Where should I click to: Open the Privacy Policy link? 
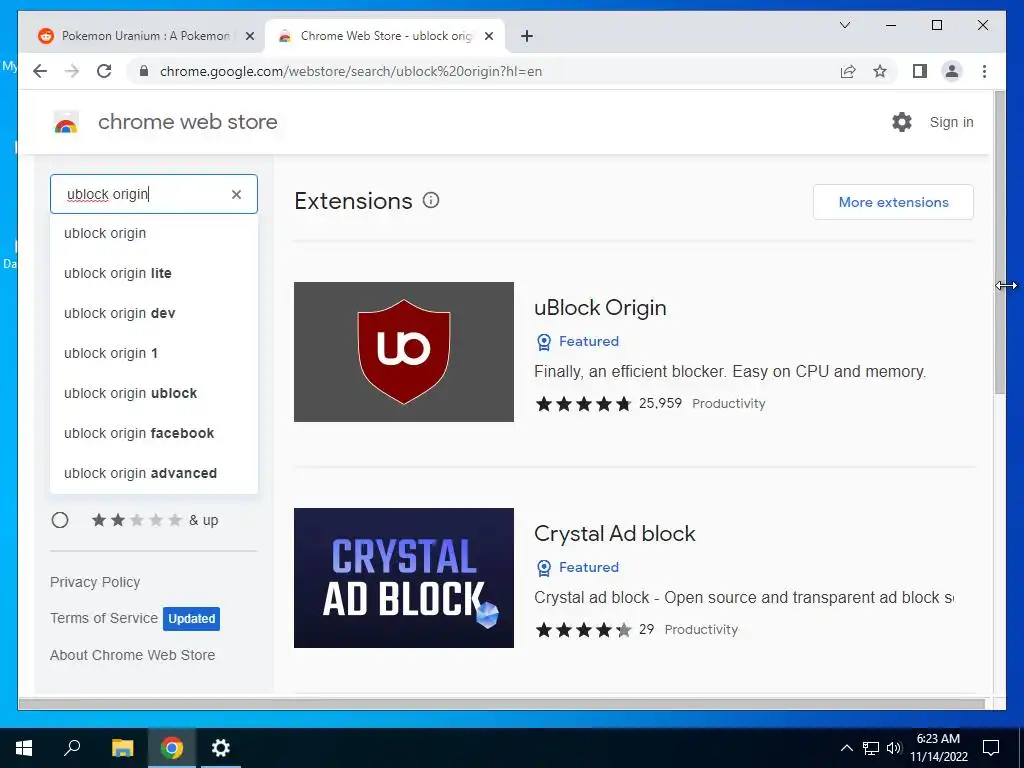(95, 582)
